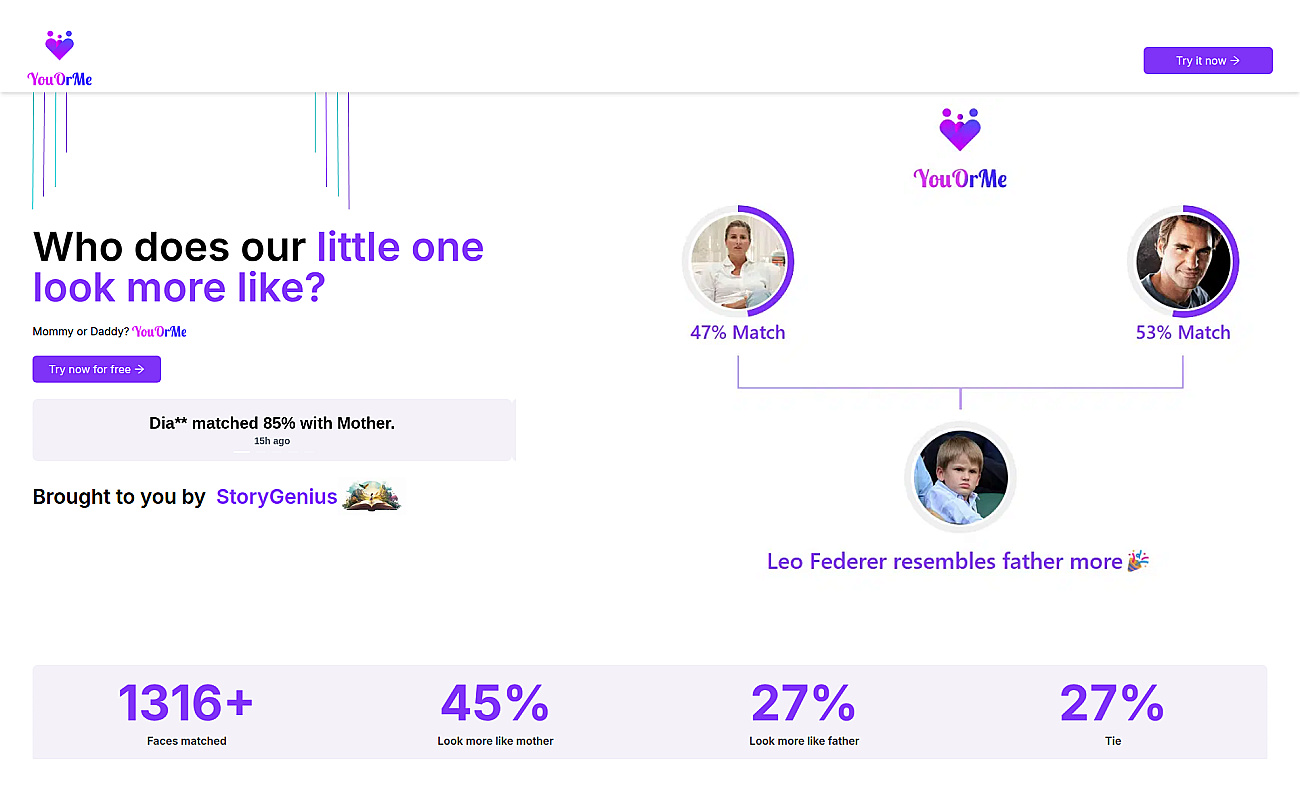Click the 47% Match label

tap(738, 333)
